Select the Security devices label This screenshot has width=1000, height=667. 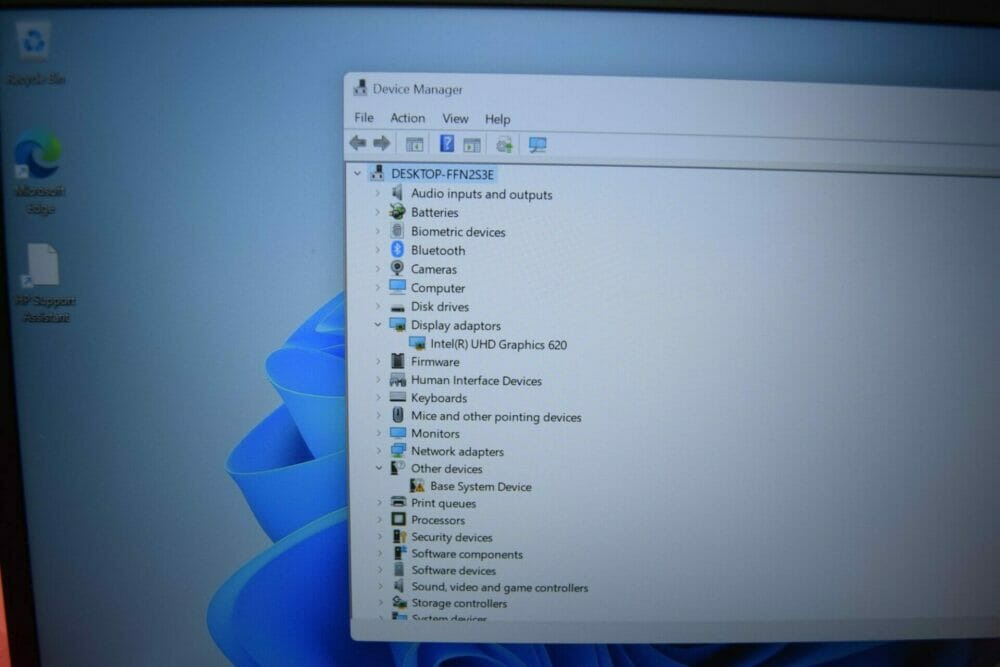[452, 538]
